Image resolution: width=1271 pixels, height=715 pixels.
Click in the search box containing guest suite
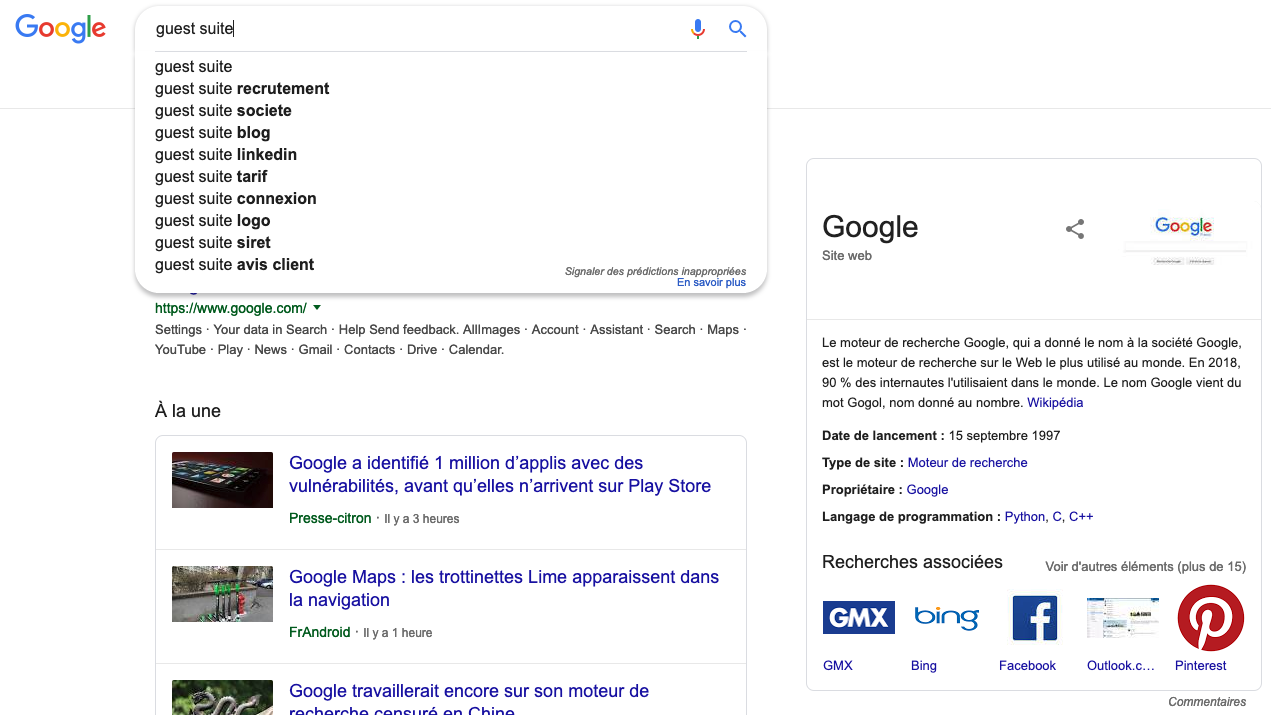(x=415, y=29)
